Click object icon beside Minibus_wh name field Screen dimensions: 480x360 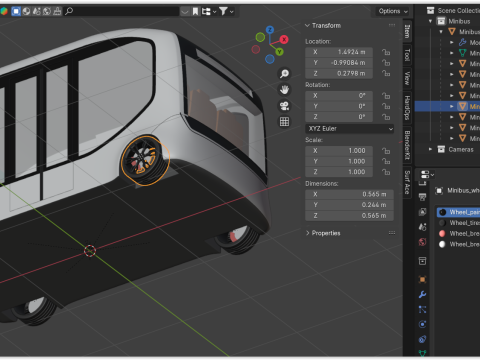click(439, 191)
